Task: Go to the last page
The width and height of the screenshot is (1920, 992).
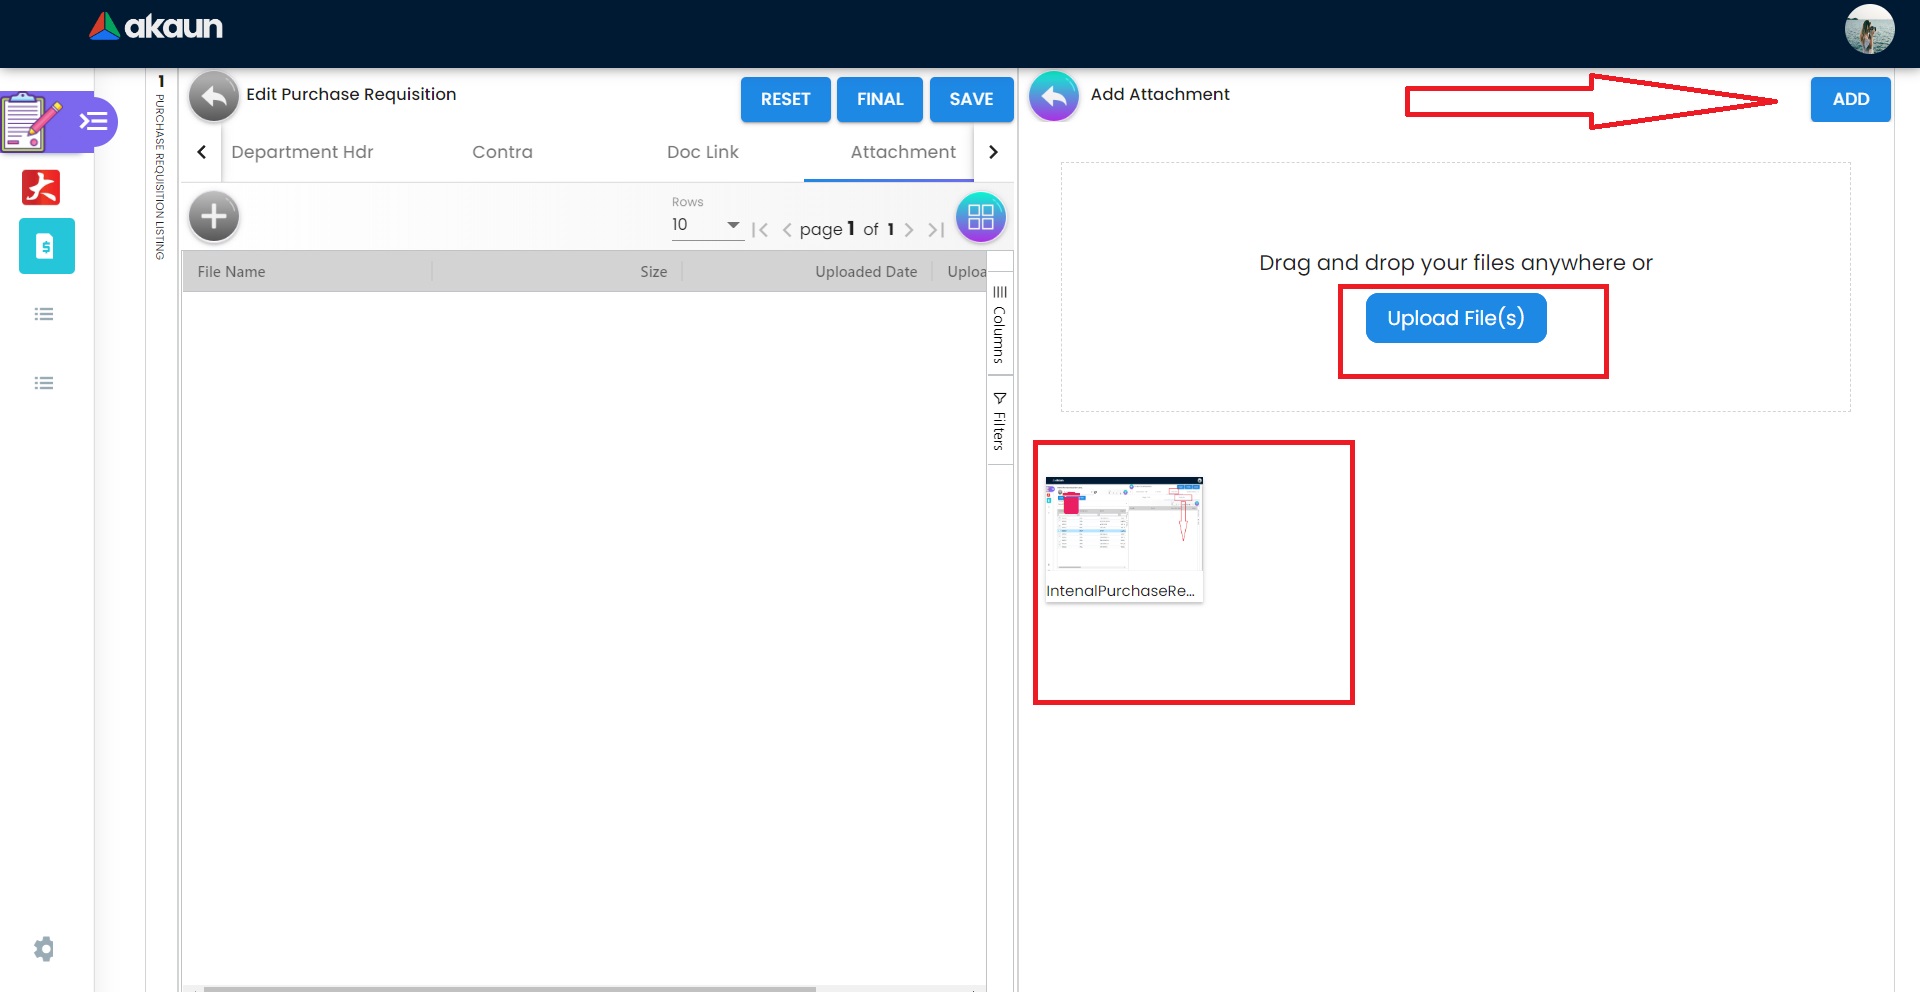Action: coord(936,230)
